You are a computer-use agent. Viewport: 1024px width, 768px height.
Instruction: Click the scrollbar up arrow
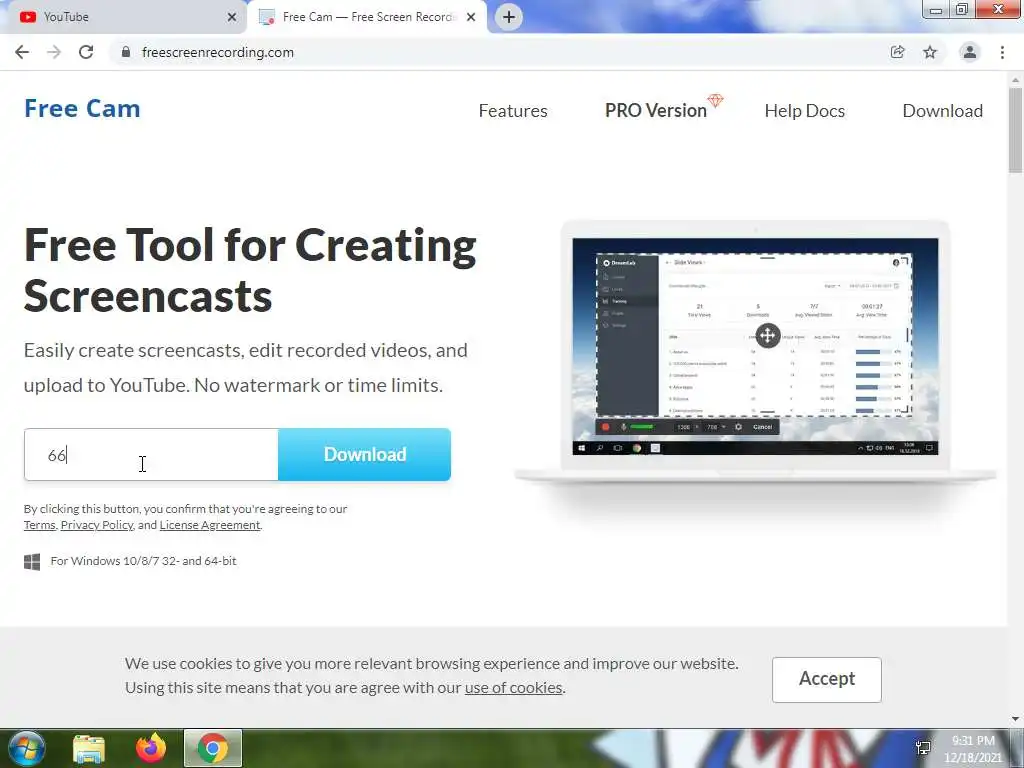click(1015, 80)
